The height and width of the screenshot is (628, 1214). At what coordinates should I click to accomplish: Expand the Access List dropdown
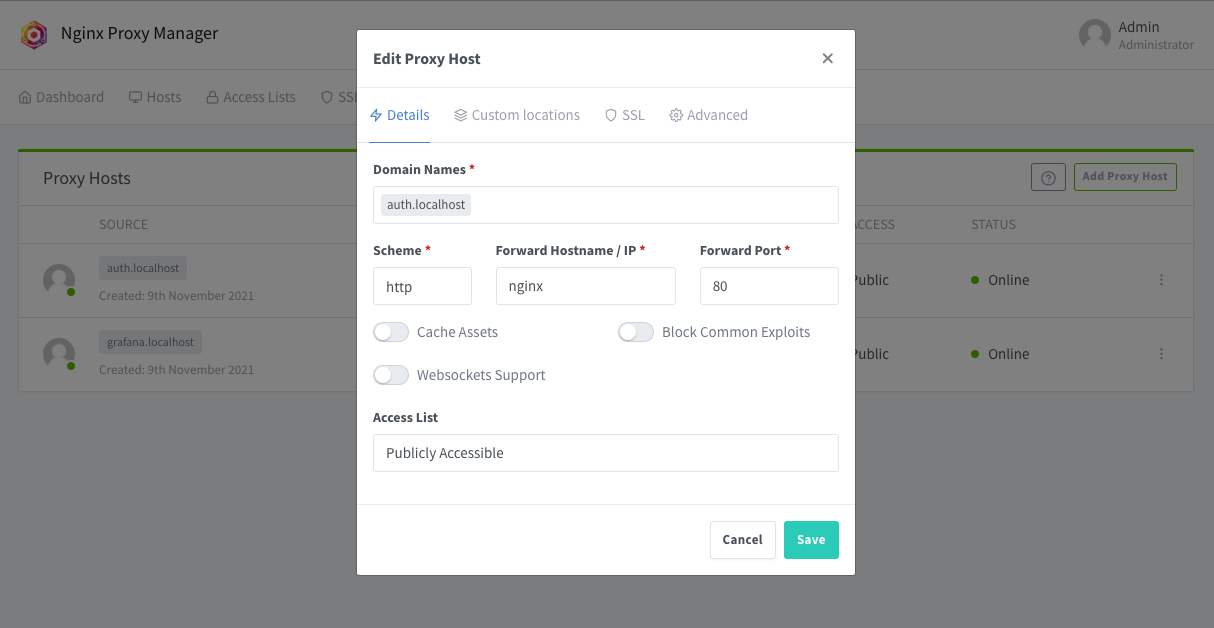(x=605, y=453)
